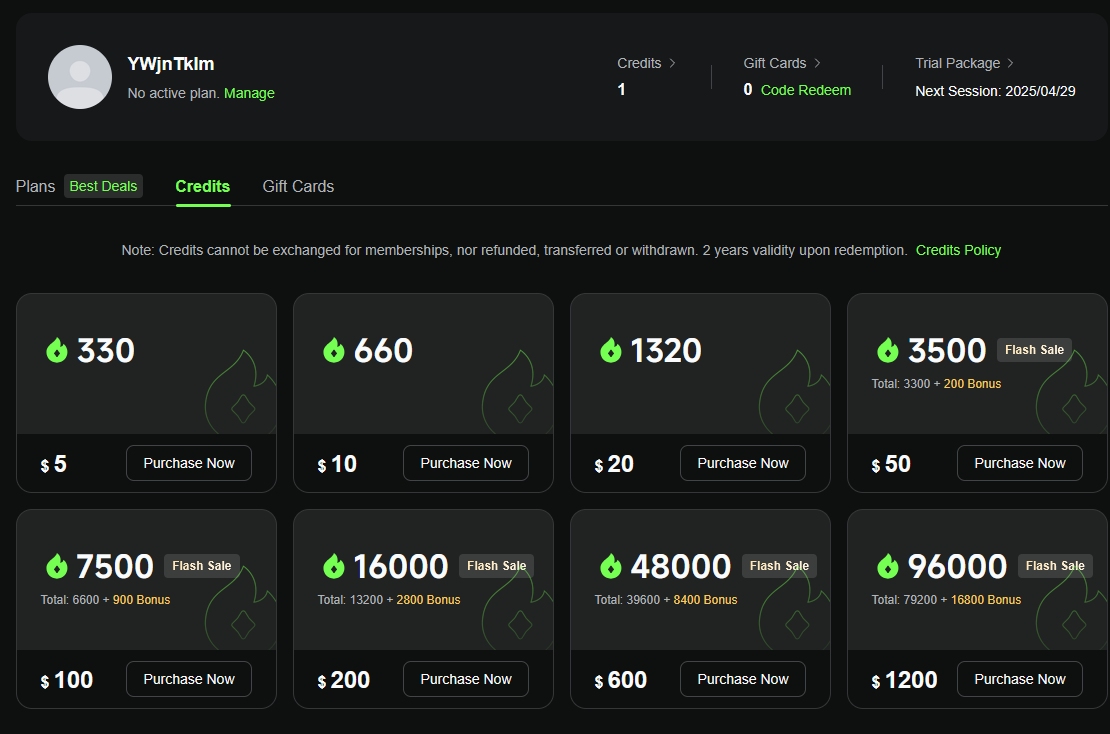The image size is (1110, 734).
Task: Switch to the Plans tab
Action: coord(35,186)
